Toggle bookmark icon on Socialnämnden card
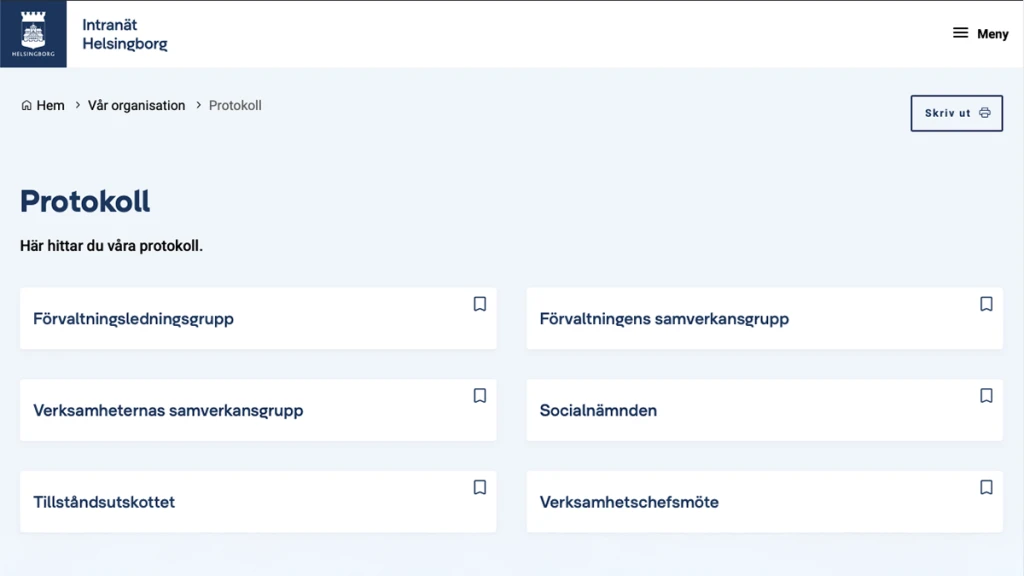This screenshot has height=576, width=1024. [986, 396]
